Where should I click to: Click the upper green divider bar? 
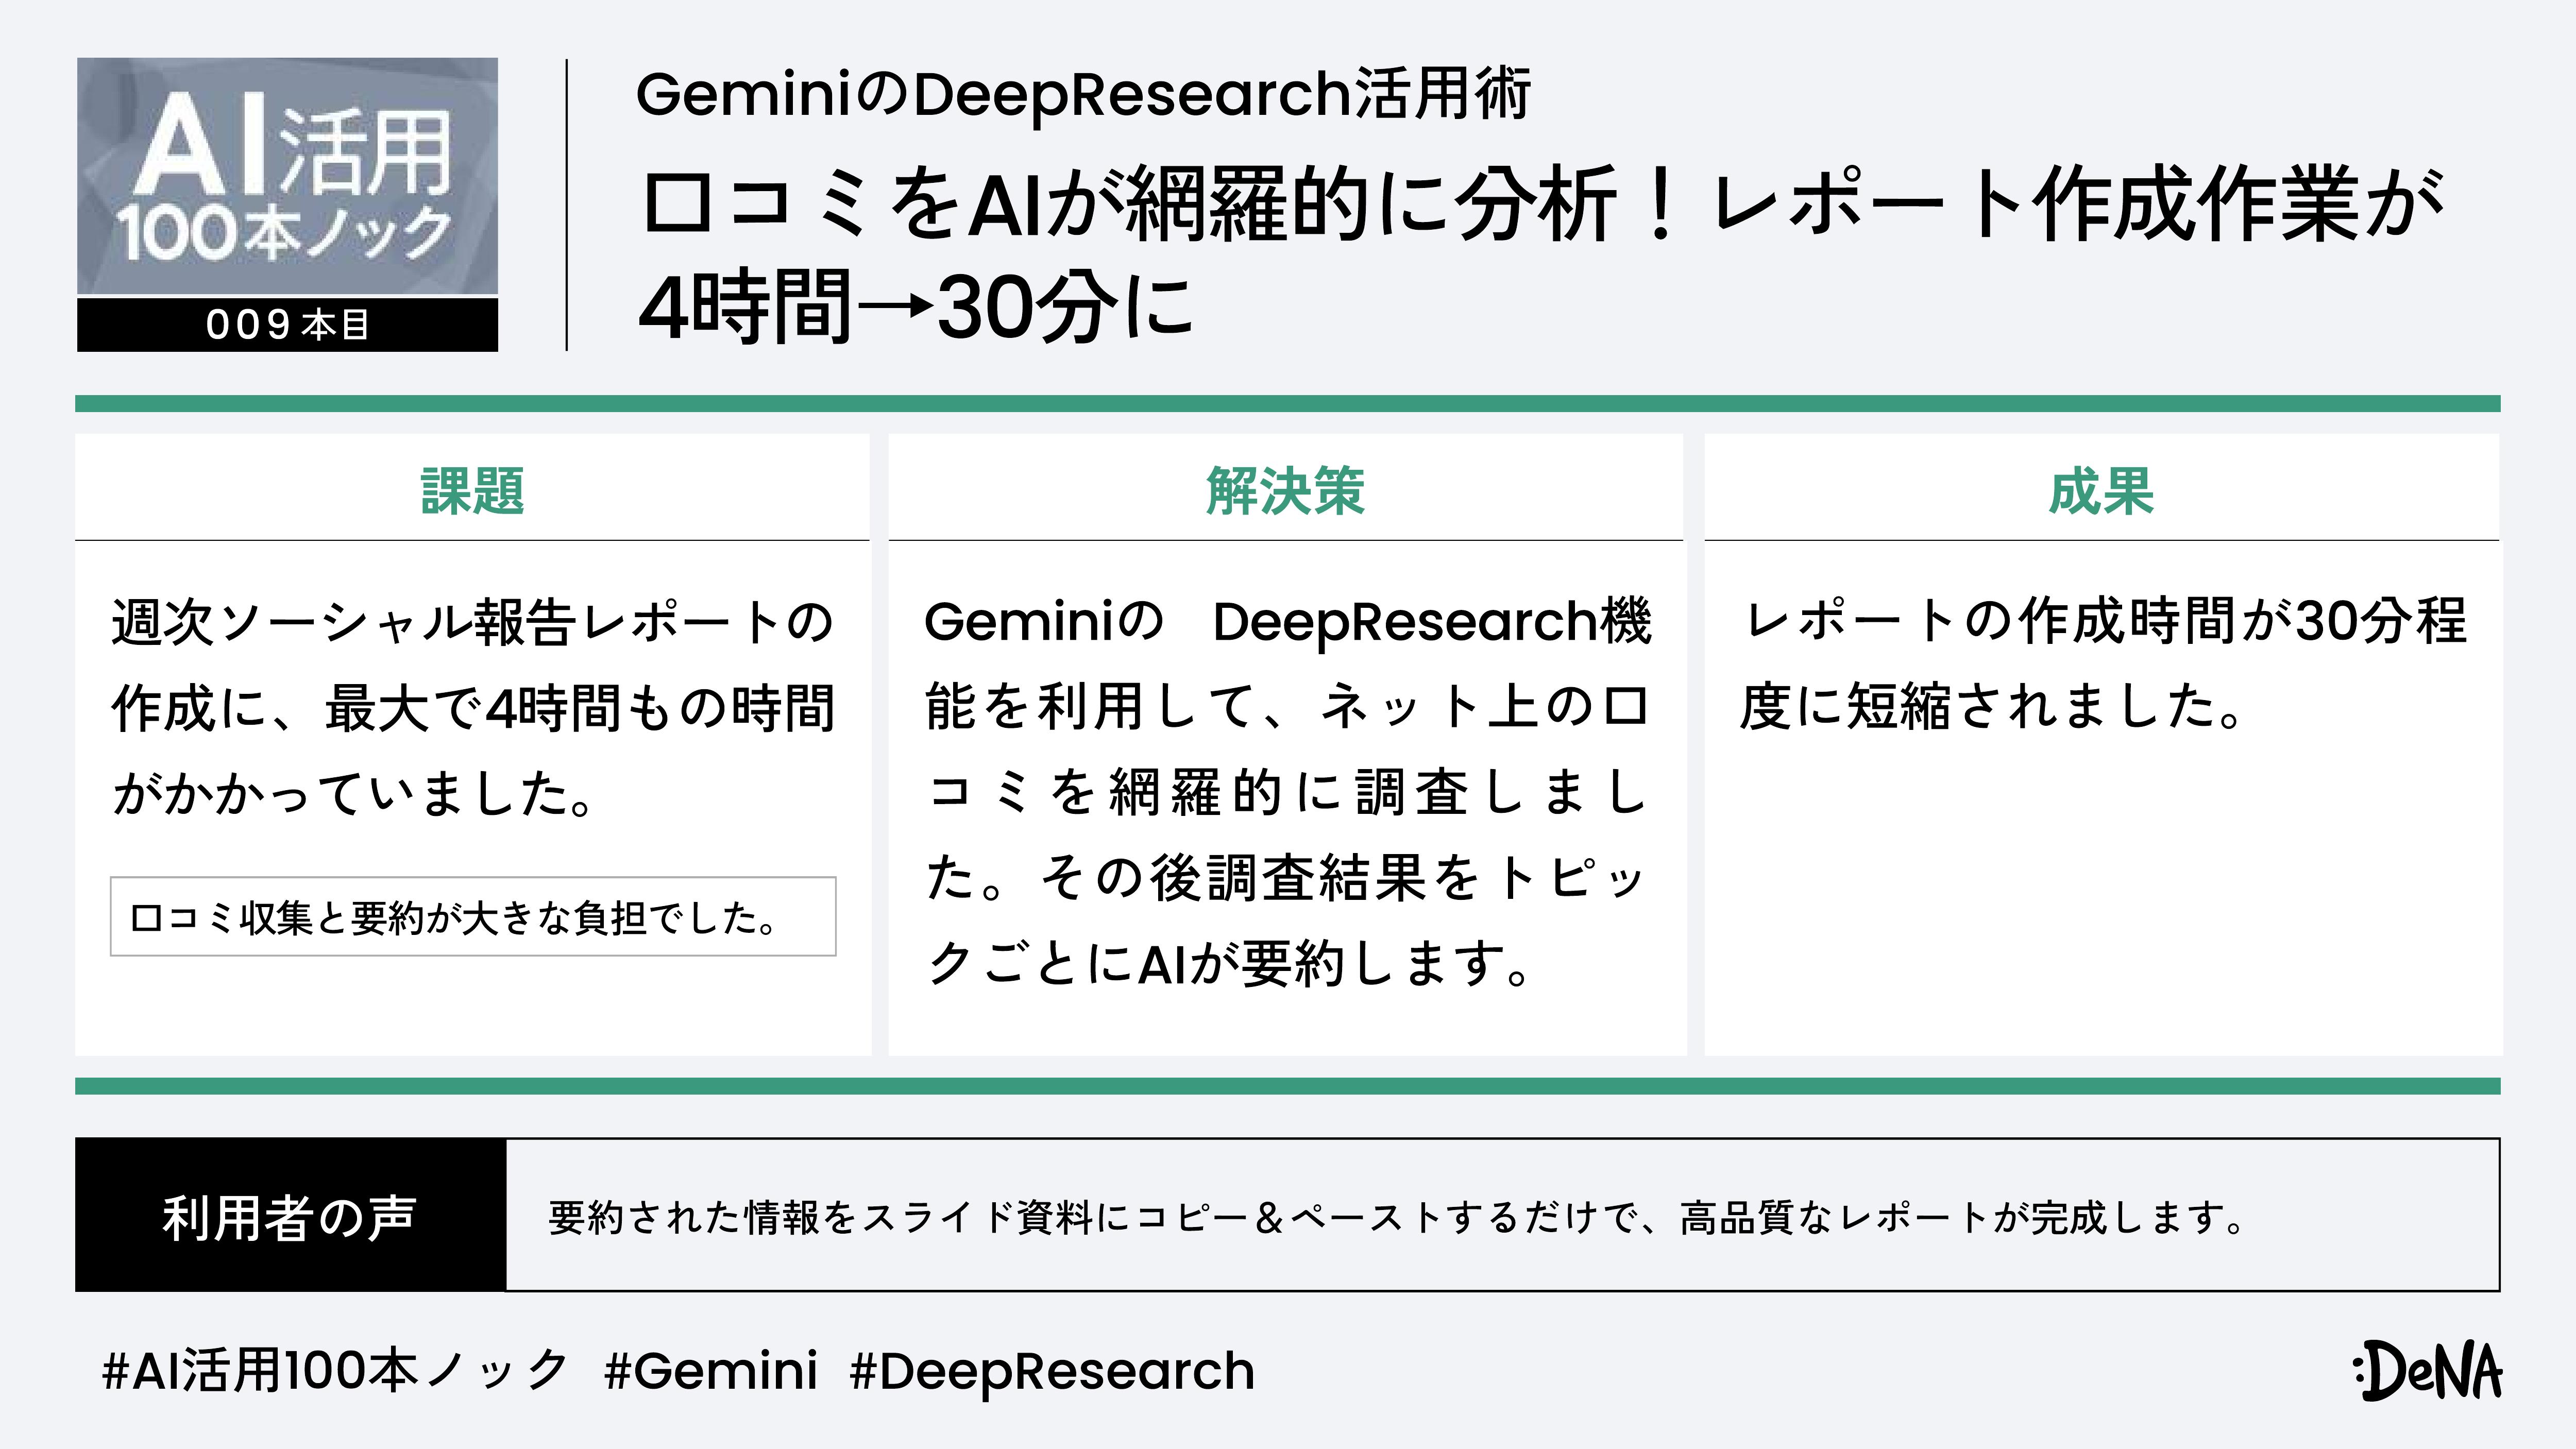(x=1287, y=404)
